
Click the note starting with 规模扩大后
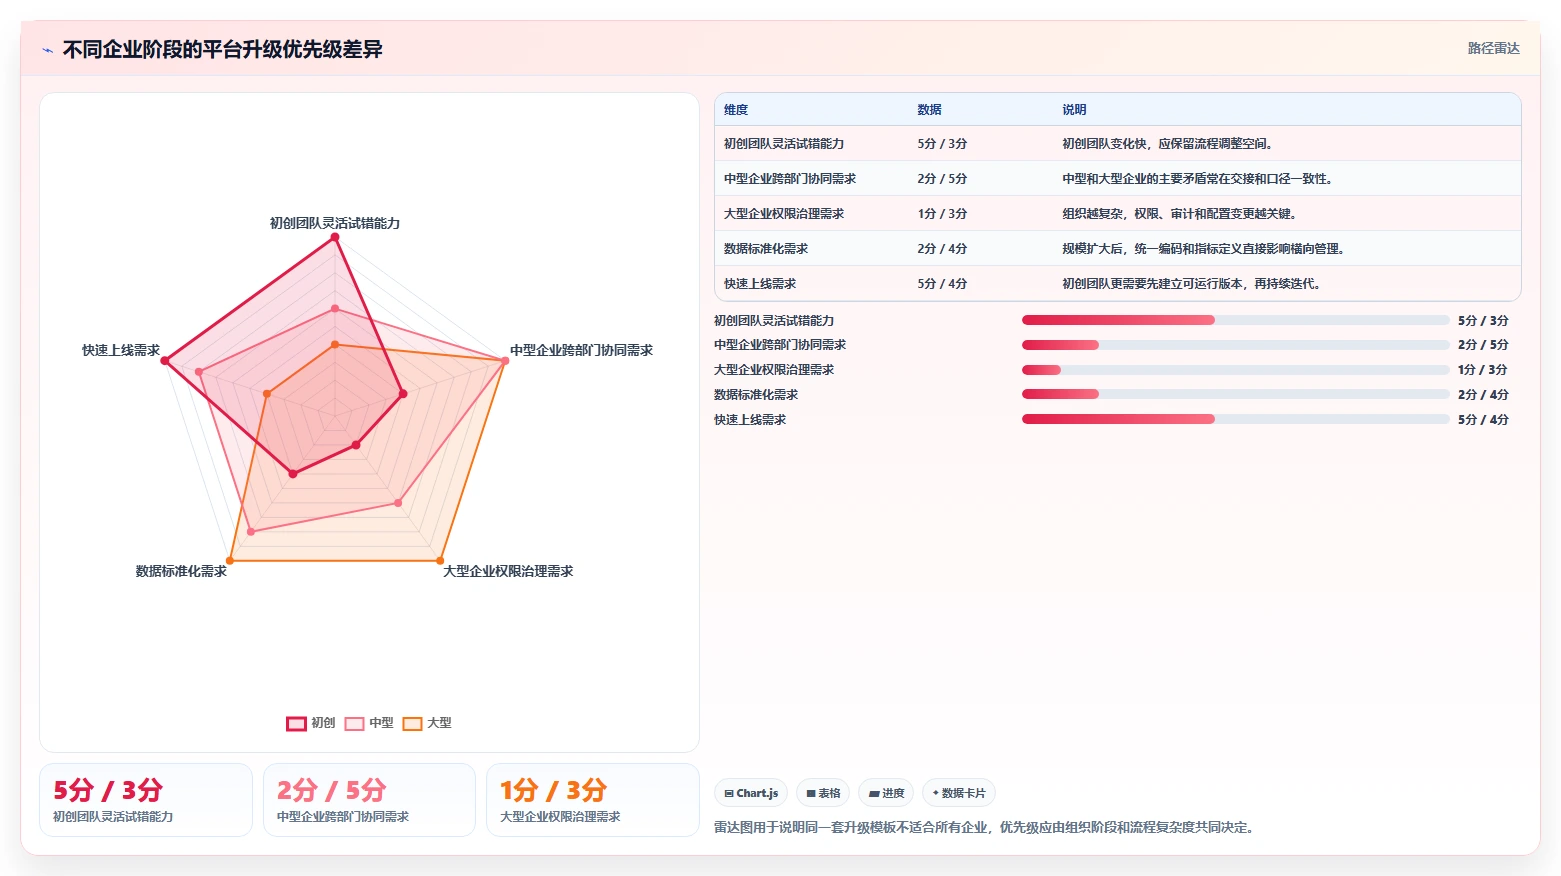1205,249
